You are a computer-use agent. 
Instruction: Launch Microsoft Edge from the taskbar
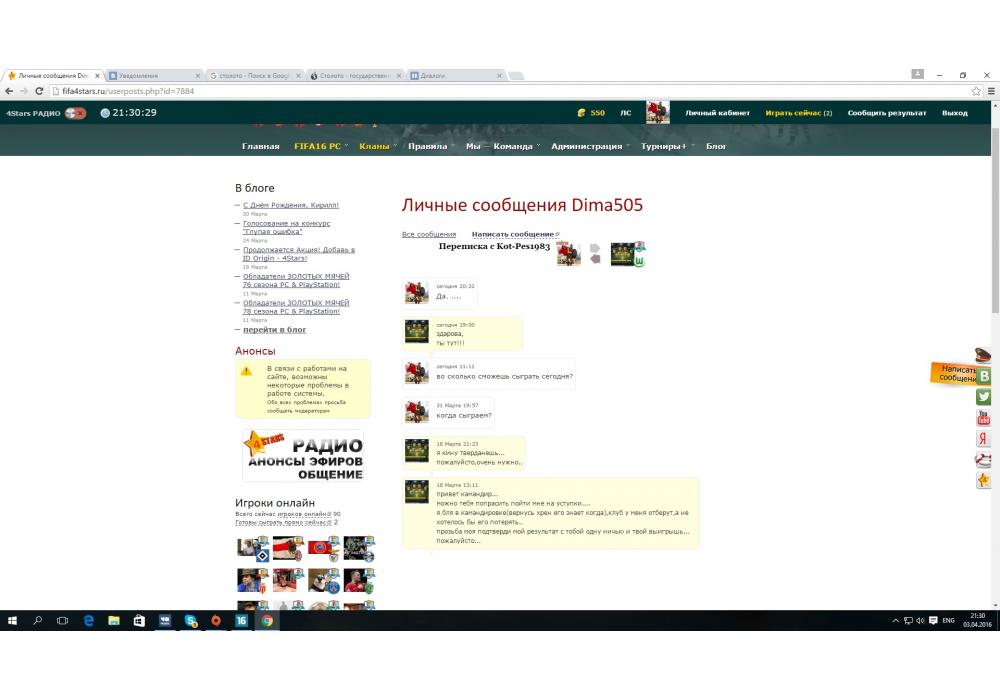pyautogui.click(x=89, y=620)
